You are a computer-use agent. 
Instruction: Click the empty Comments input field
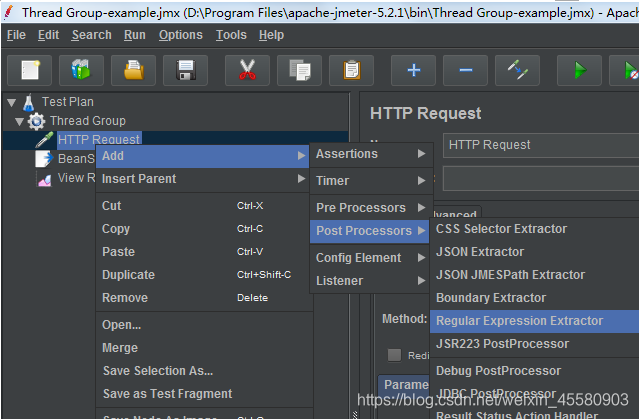(x=541, y=179)
